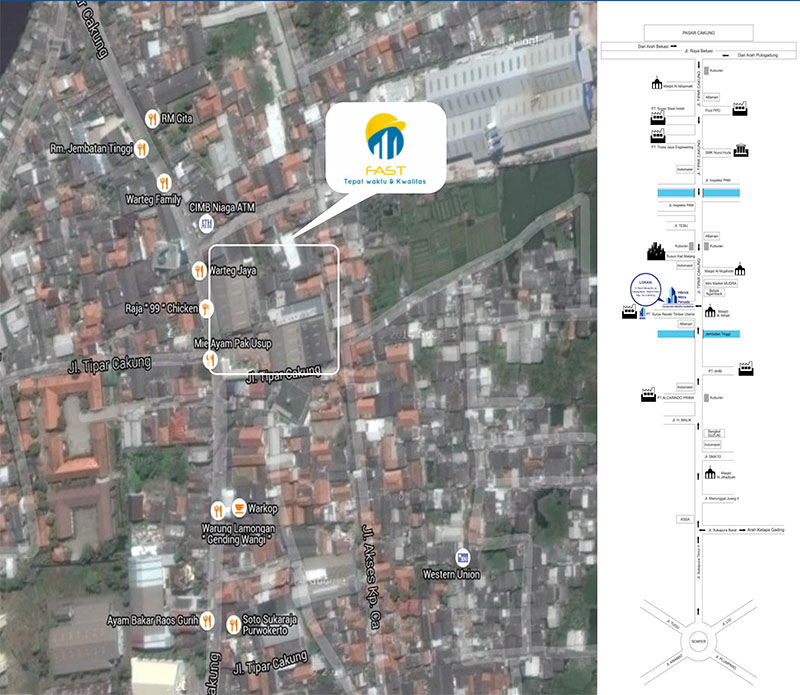Click the Raja "99" Chicken marker

(x=207, y=308)
